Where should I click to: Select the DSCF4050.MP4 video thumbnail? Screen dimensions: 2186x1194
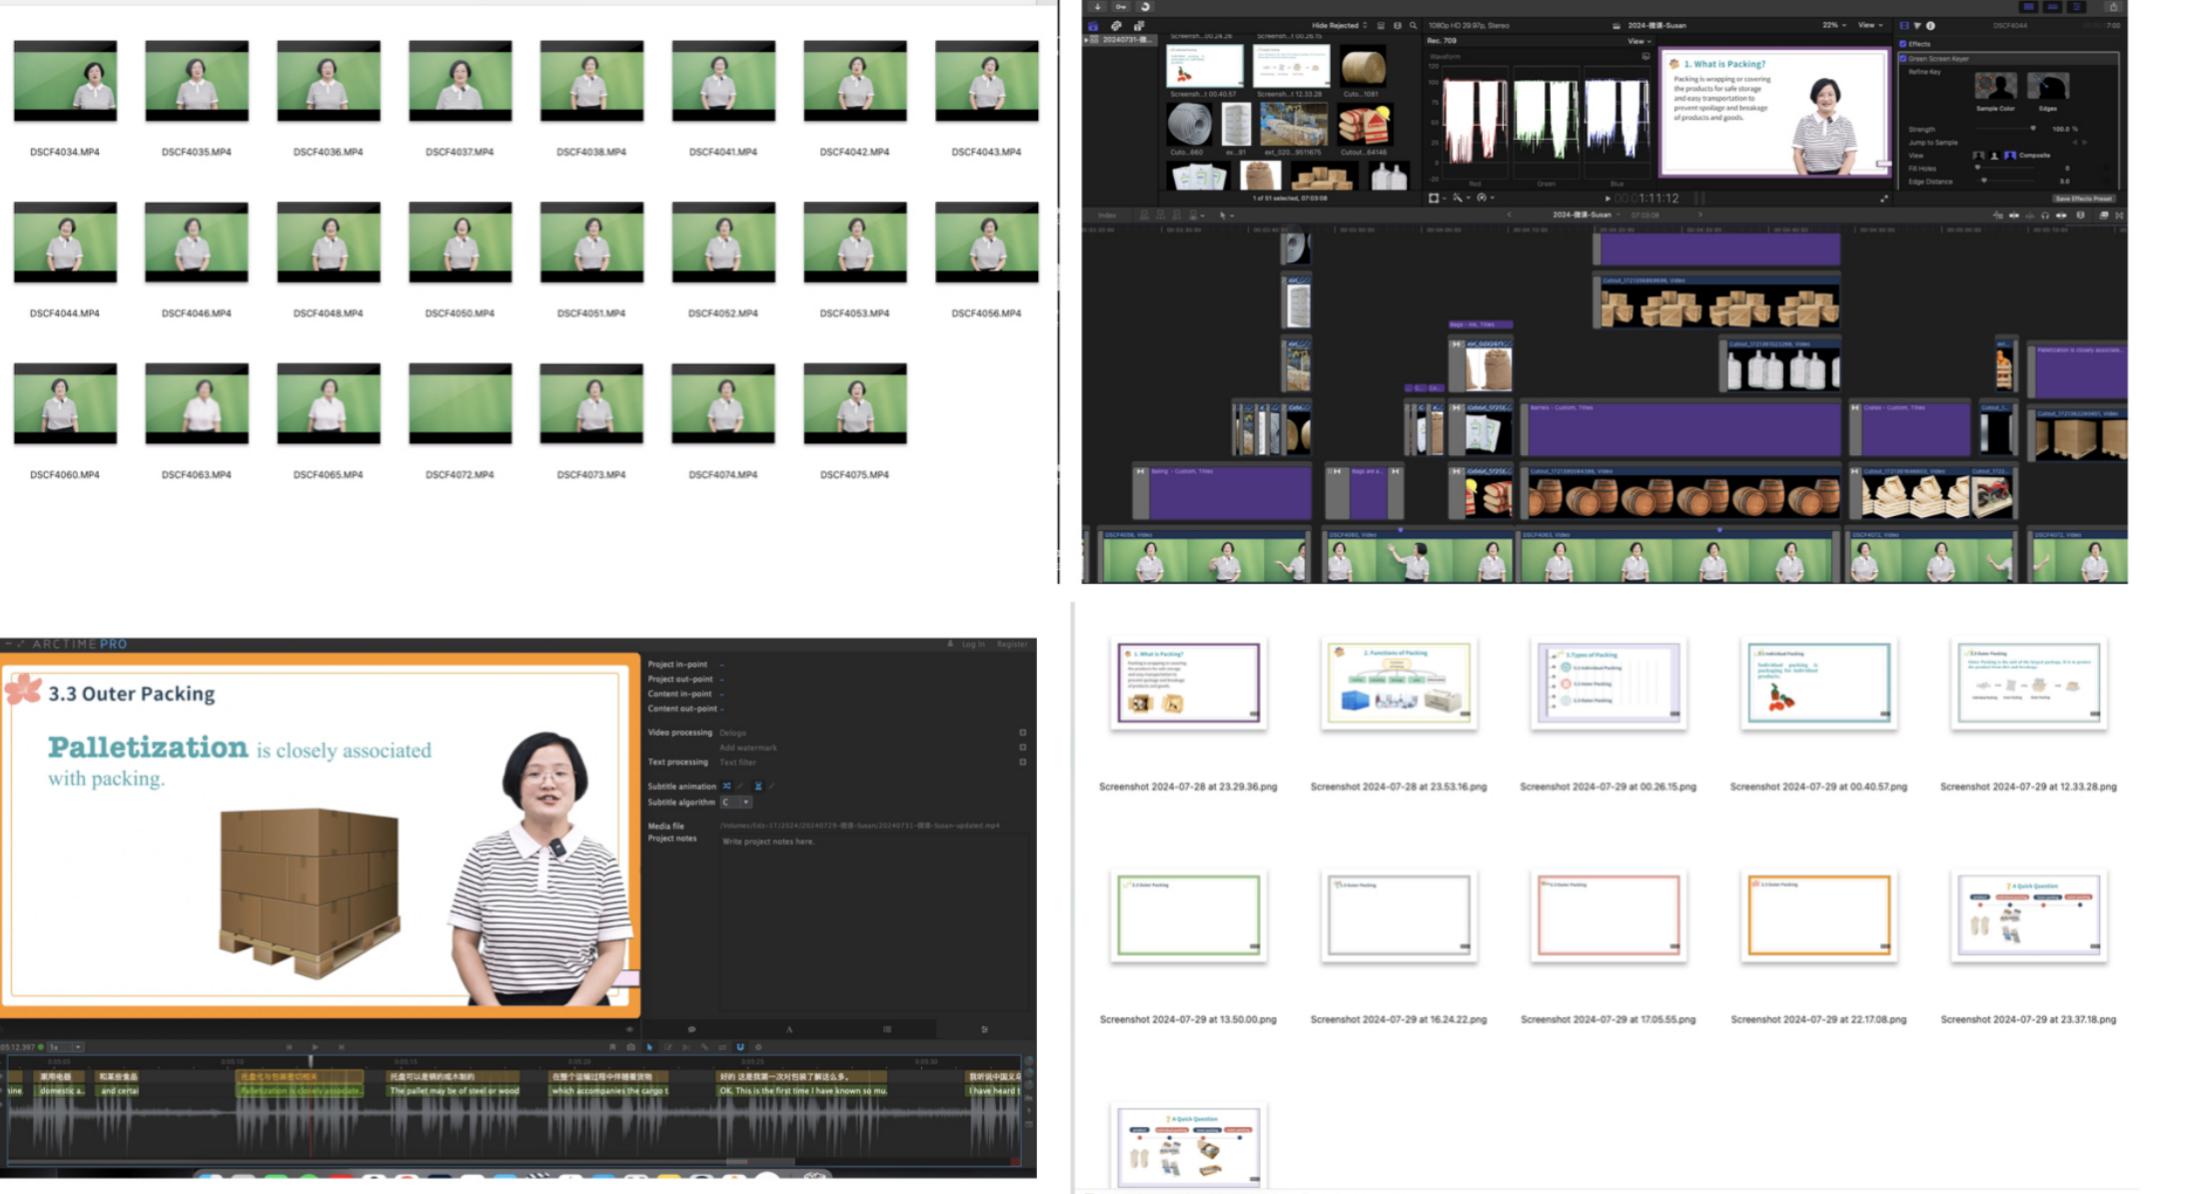[459, 243]
